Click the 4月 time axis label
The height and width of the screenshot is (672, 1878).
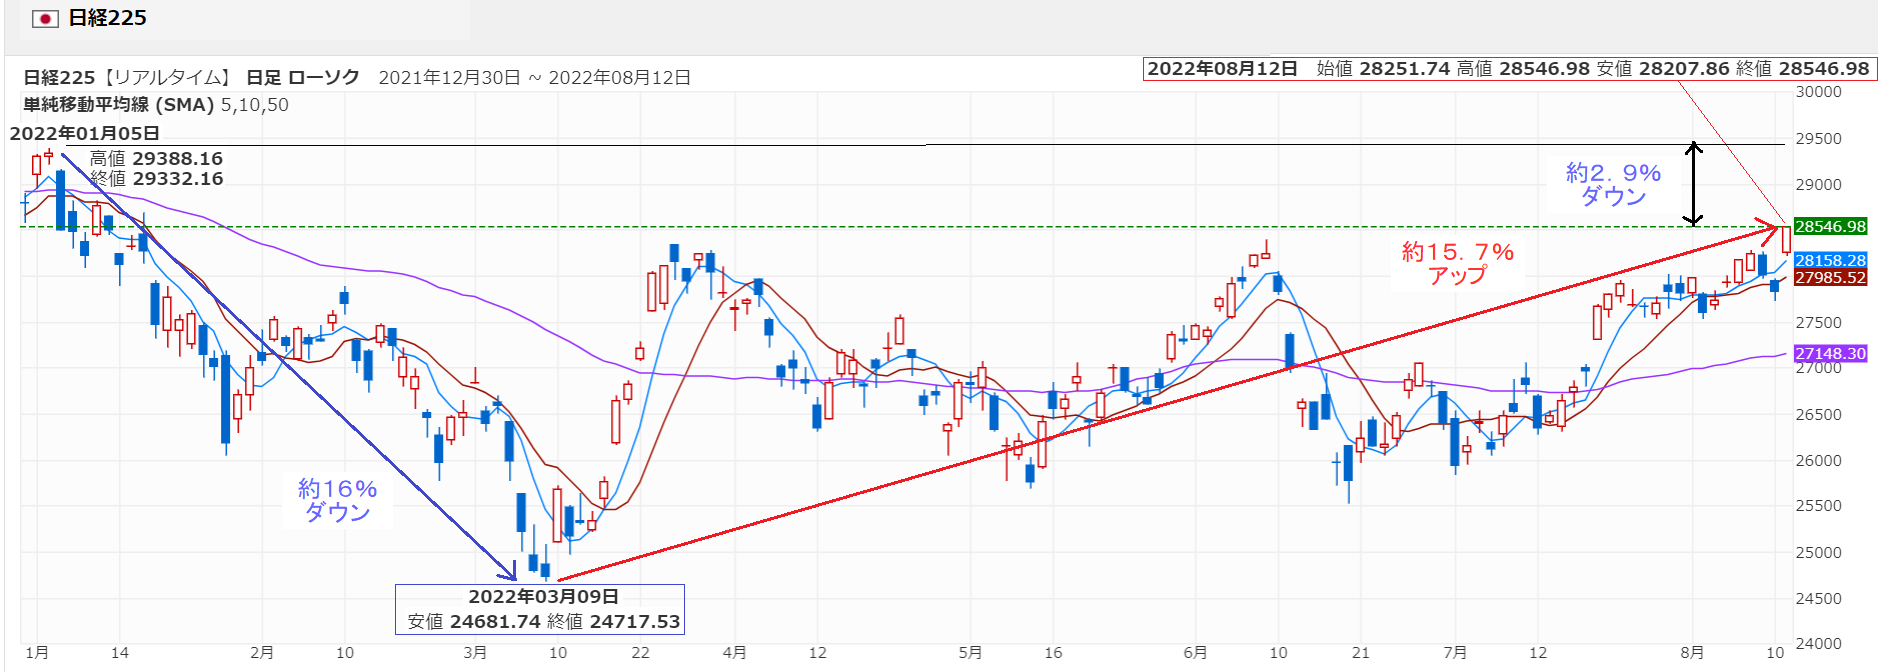click(x=735, y=652)
